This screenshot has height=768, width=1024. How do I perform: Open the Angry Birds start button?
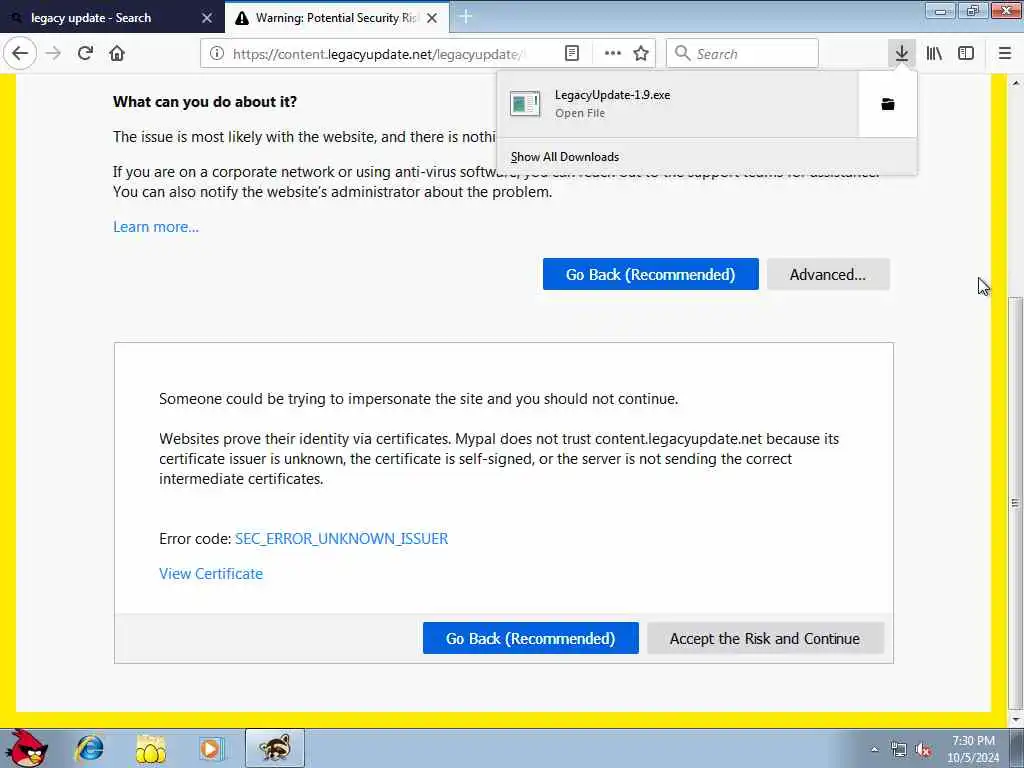[x=25, y=748]
